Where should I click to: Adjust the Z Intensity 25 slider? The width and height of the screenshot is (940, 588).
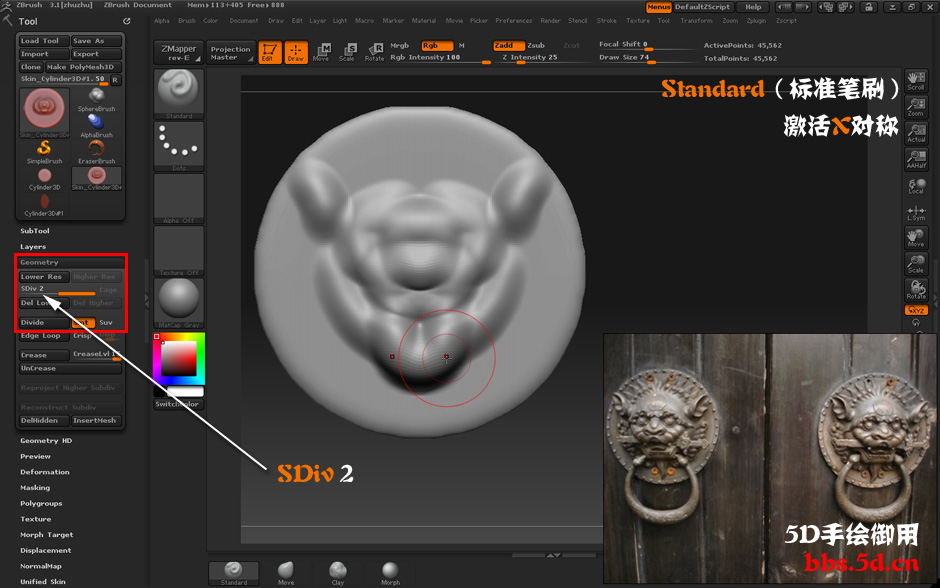coord(539,58)
